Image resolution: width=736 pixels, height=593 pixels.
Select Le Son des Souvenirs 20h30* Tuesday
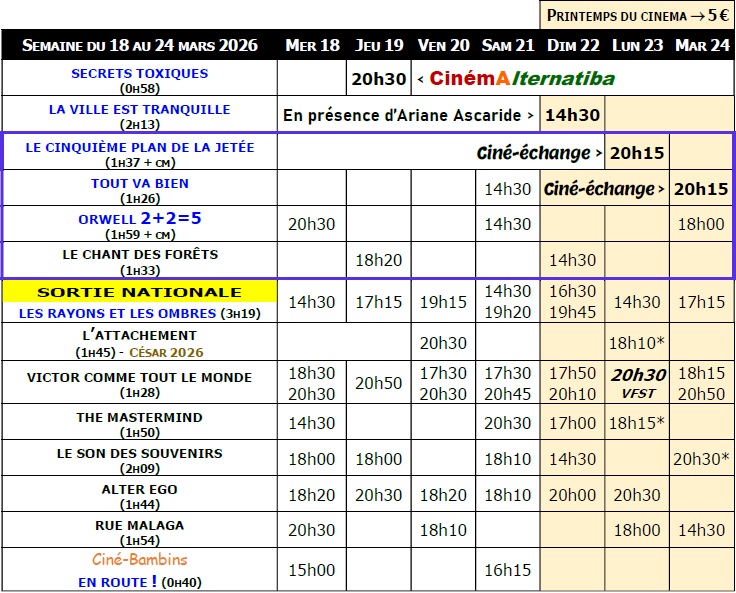(x=701, y=459)
